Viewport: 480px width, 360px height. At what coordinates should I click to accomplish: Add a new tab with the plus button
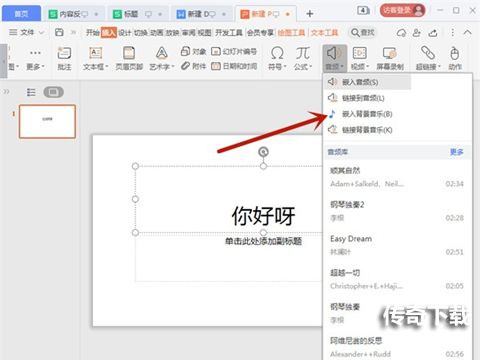point(310,14)
